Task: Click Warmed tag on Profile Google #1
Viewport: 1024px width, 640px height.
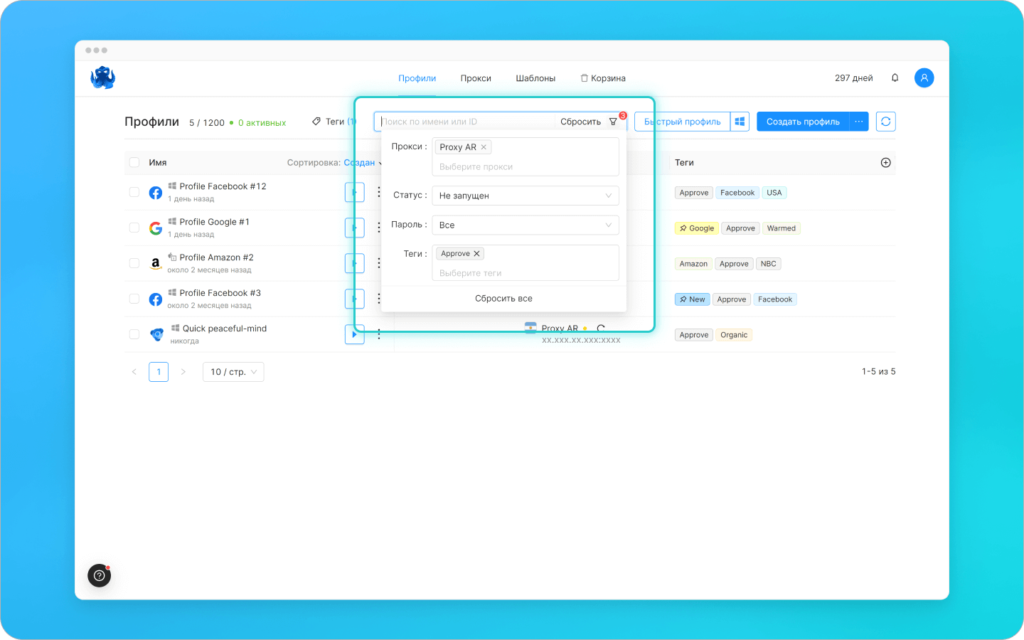Action: point(781,228)
